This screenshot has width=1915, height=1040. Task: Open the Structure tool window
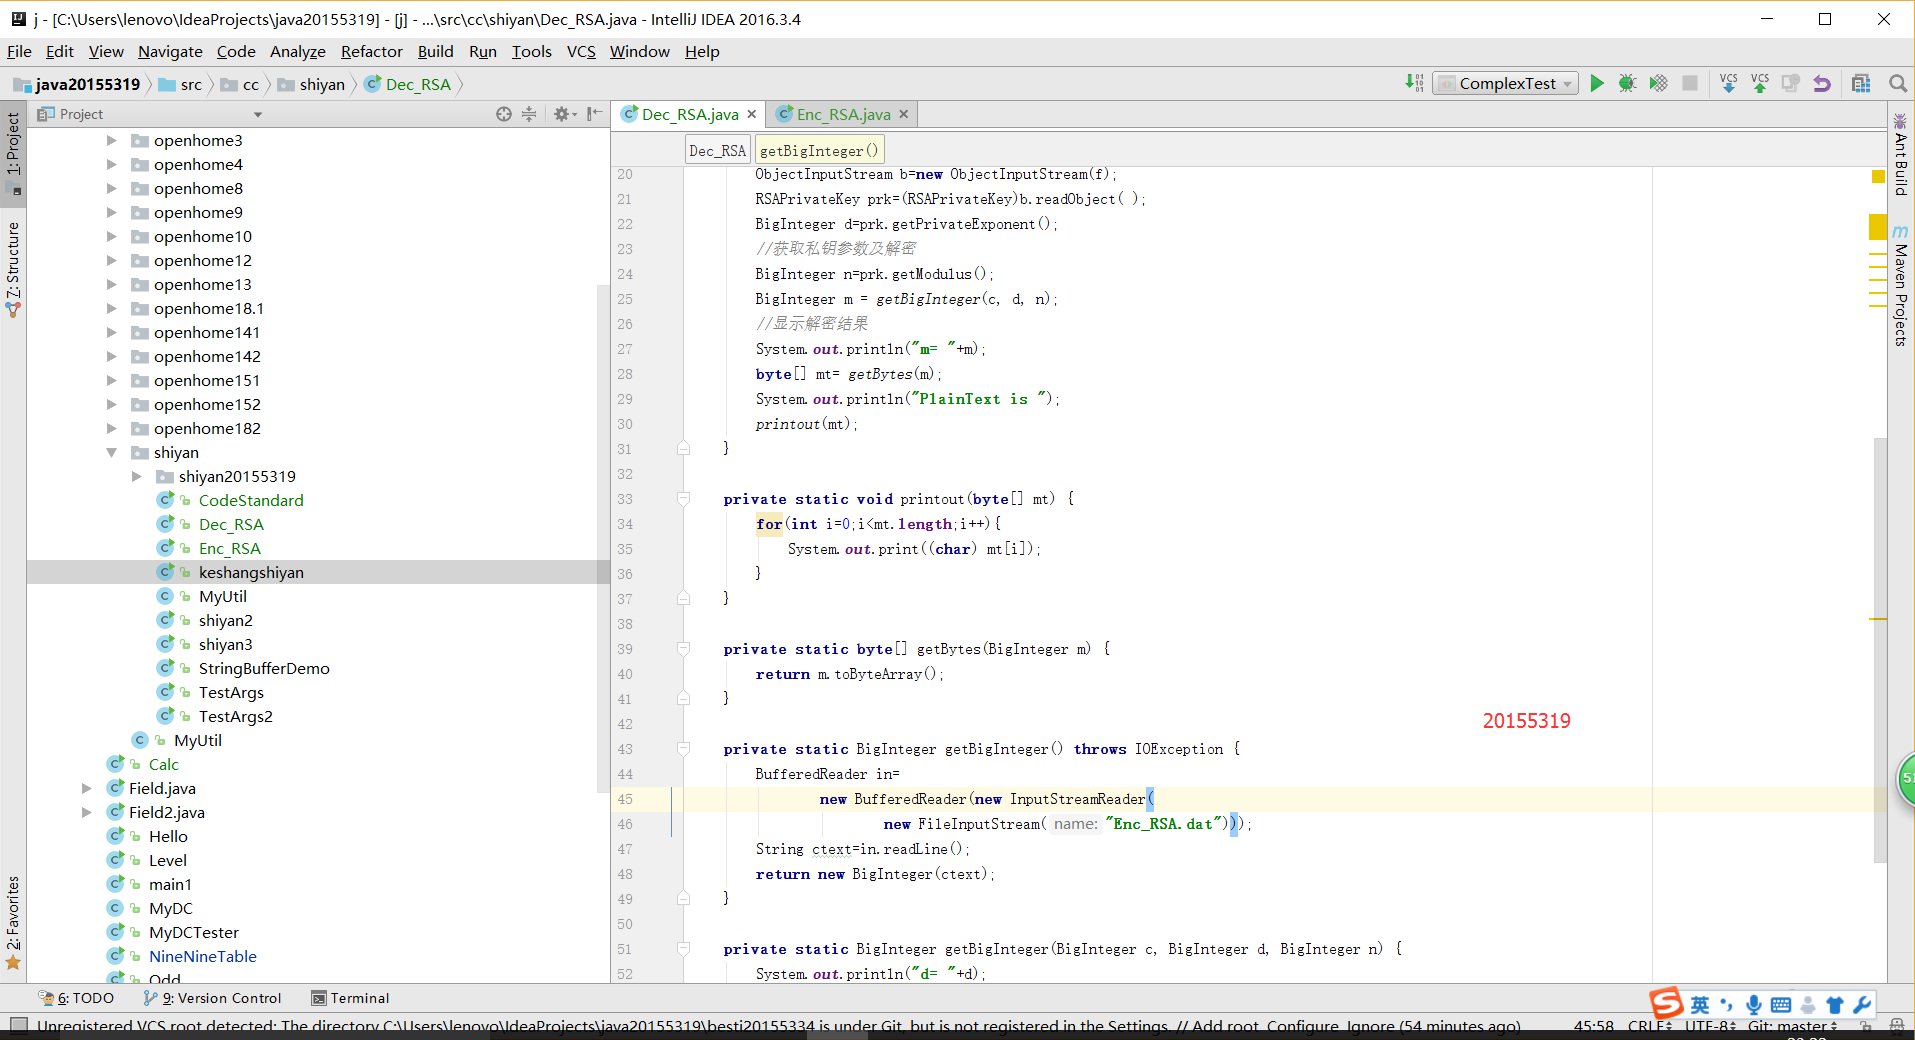[x=13, y=270]
